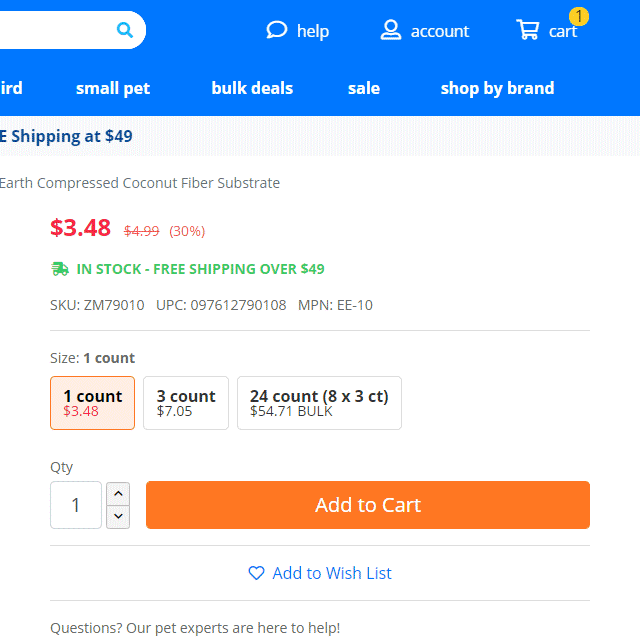The image size is (640, 640).
Task: Click the wish list heart icon
Action: [x=256, y=573]
